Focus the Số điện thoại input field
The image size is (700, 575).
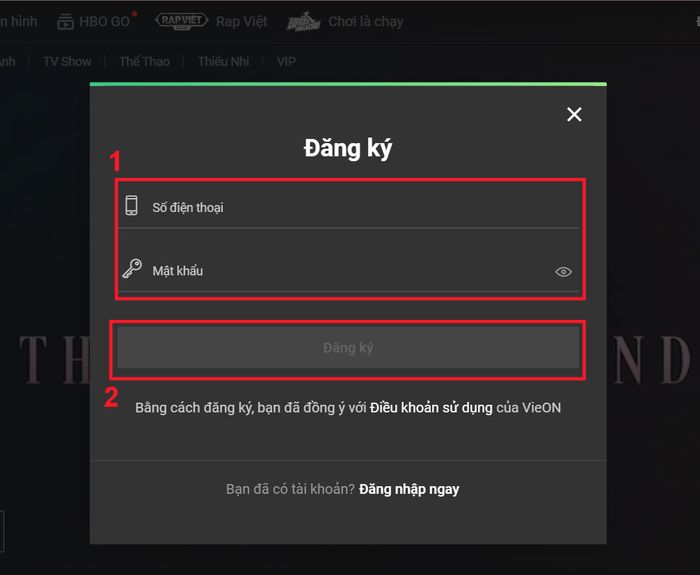coord(350,207)
